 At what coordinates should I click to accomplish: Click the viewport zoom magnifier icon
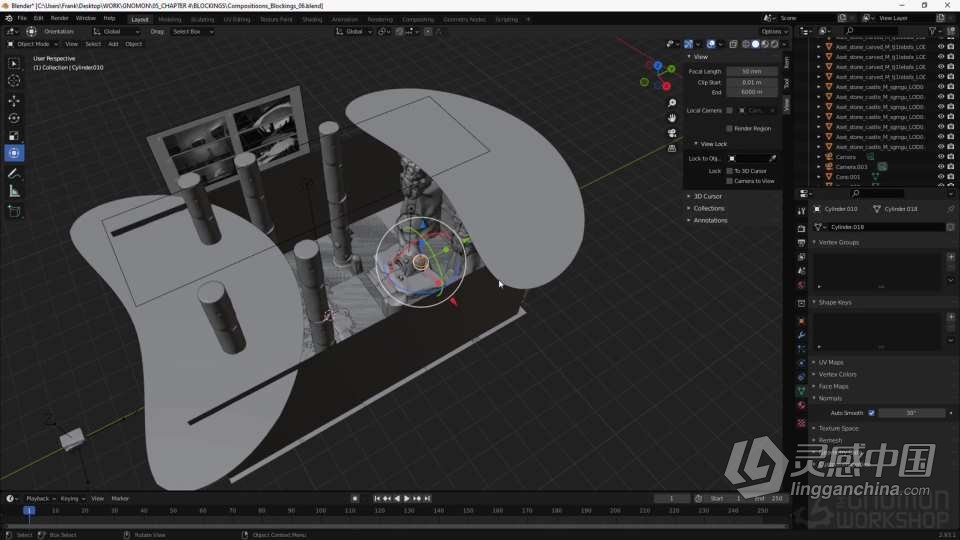672,103
